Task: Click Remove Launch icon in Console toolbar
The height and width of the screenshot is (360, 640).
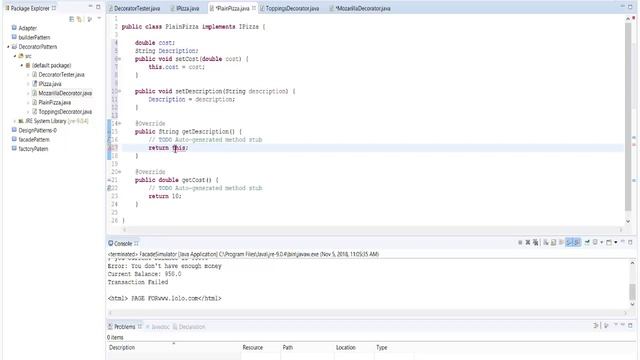Action: pyautogui.click(x=528, y=242)
